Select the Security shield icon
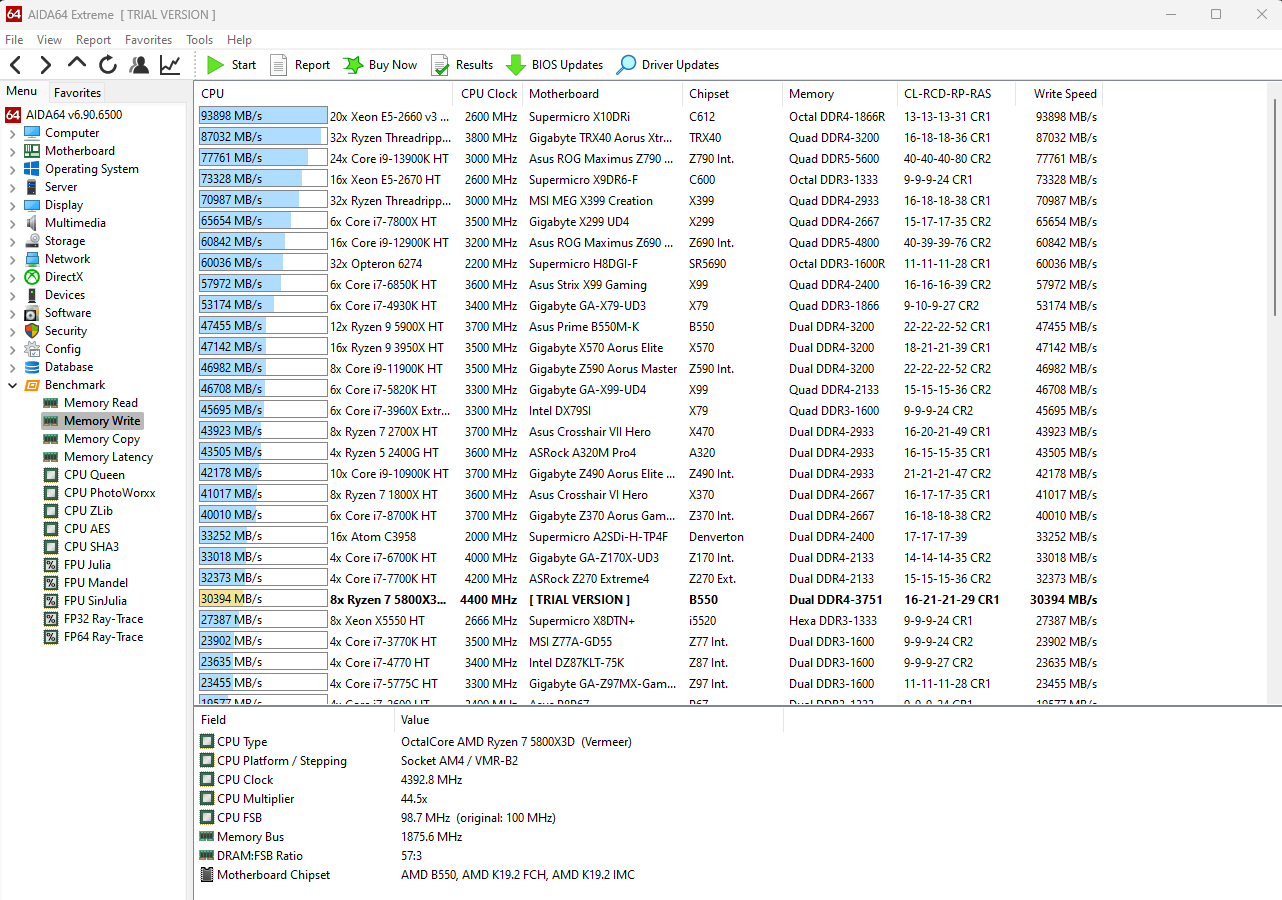1282x900 pixels. click(x=32, y=331)
